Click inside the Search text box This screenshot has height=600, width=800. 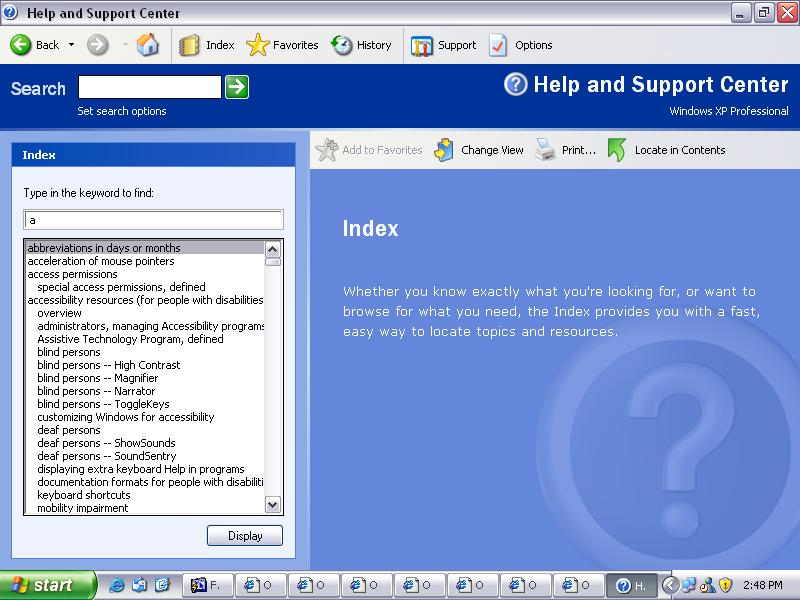(x=150, y=87)
